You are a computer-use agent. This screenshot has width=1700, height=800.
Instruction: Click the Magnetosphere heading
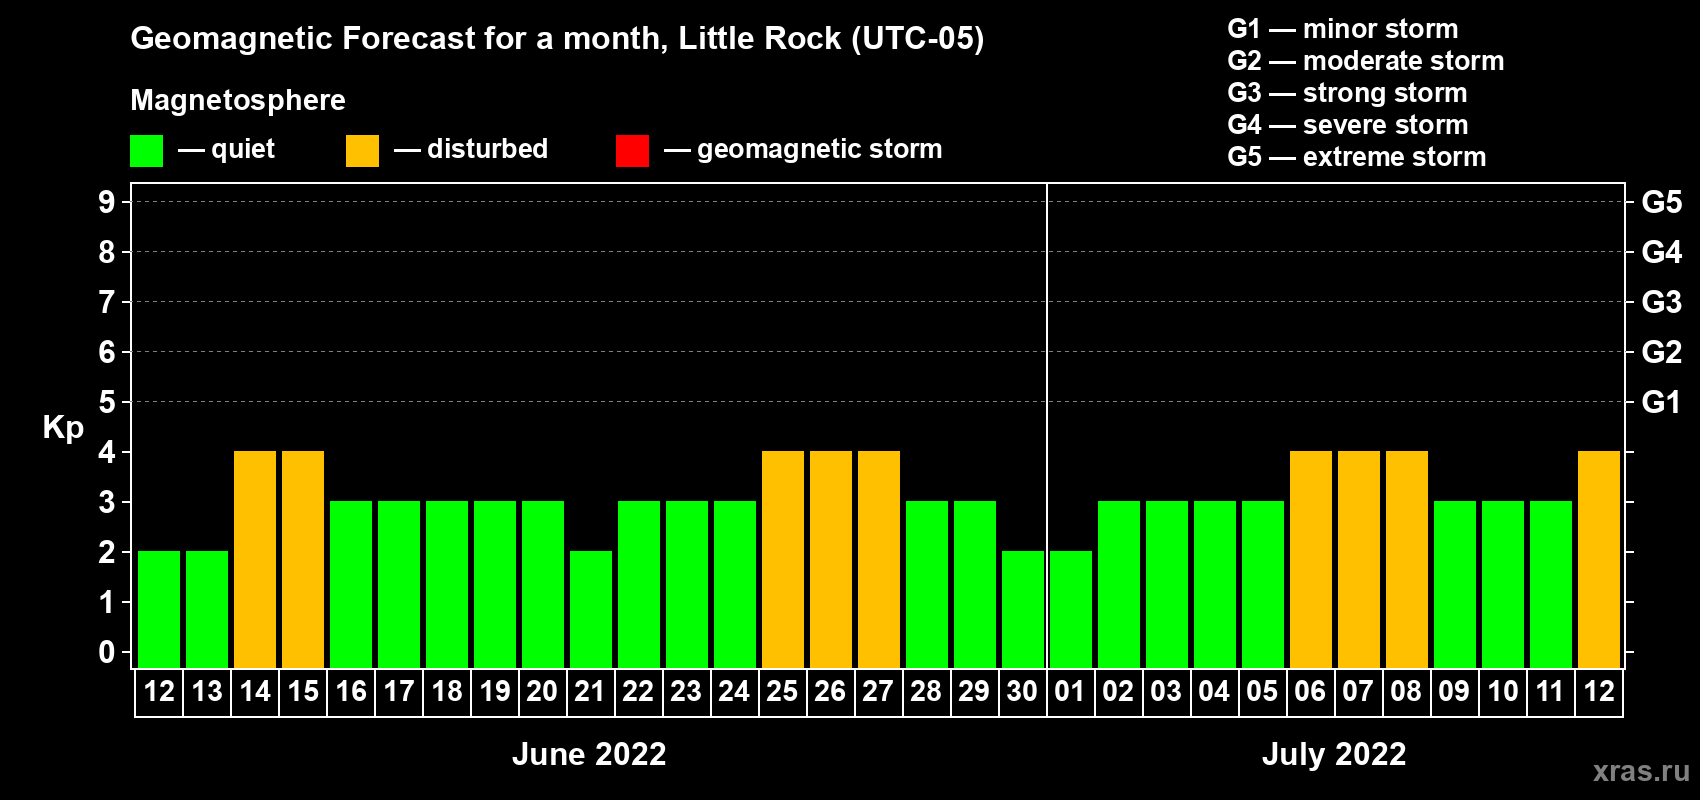click(x=238, y=100)
